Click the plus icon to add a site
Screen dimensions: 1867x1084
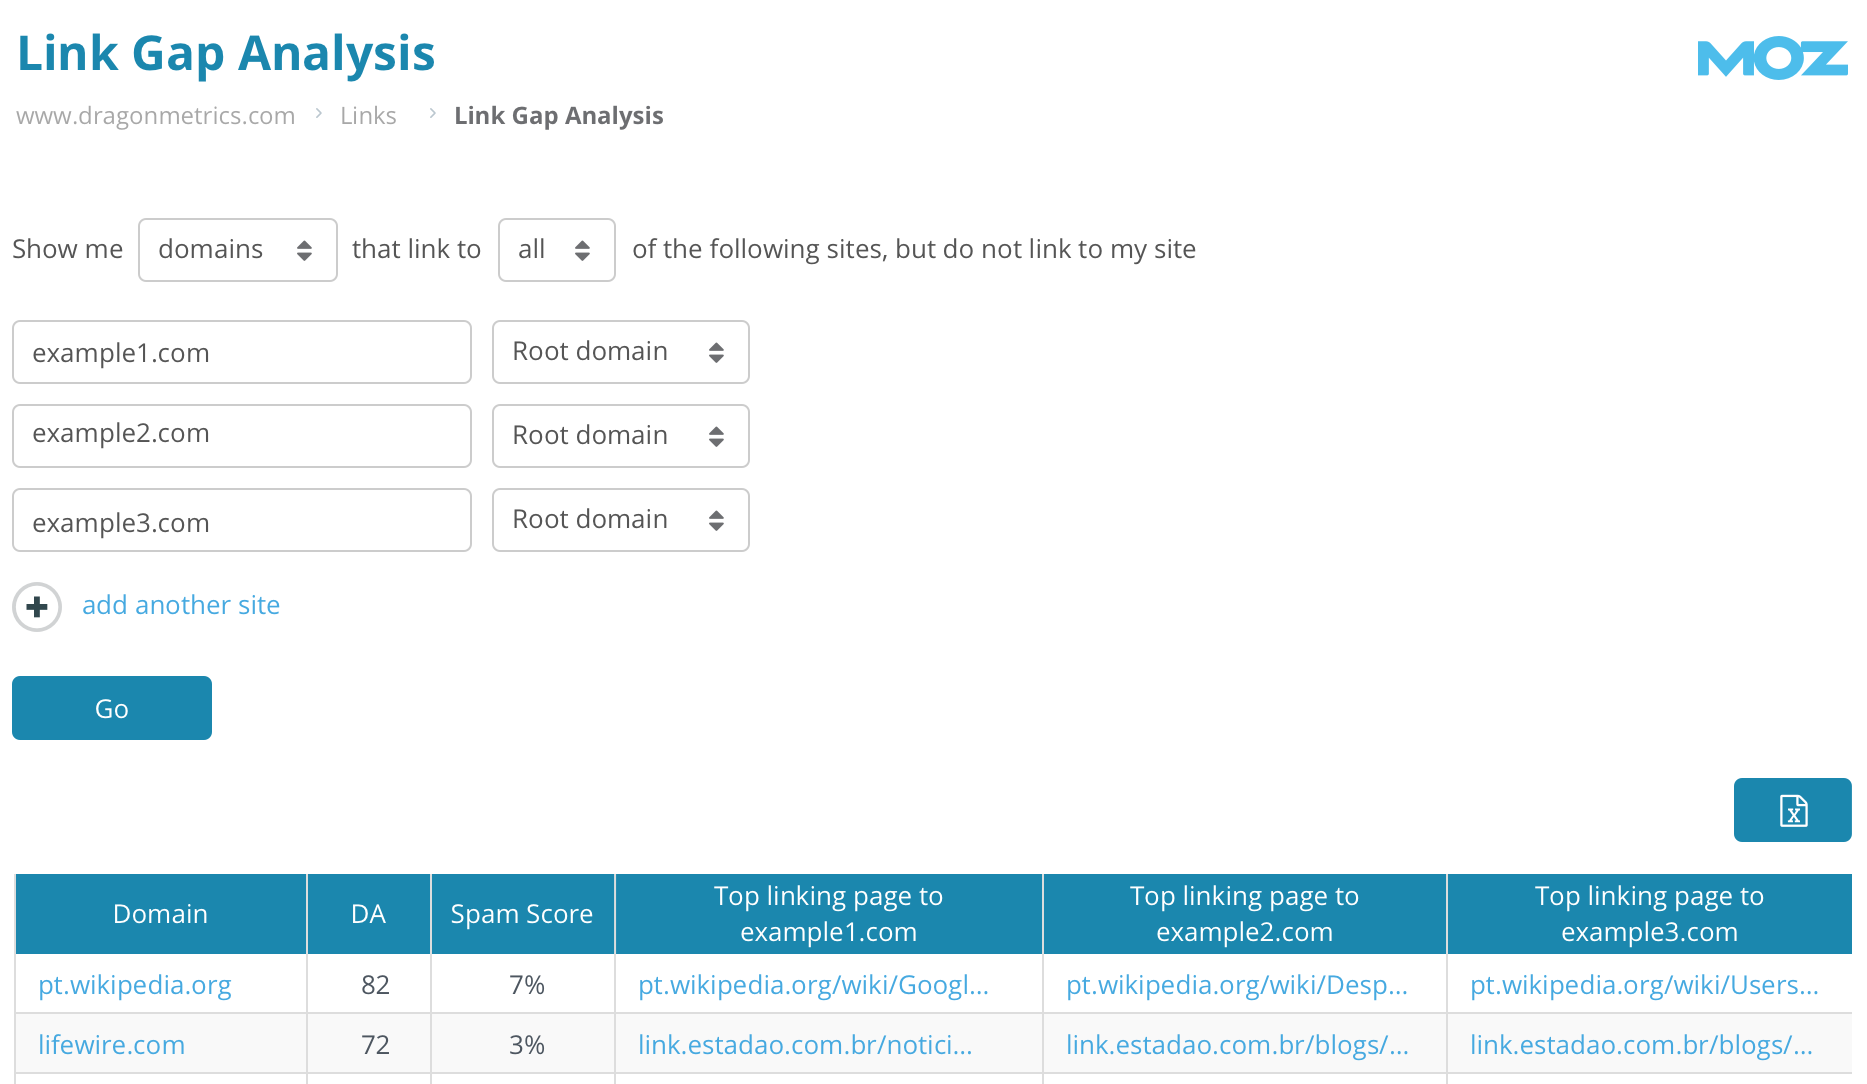click(x=36, y=607)
